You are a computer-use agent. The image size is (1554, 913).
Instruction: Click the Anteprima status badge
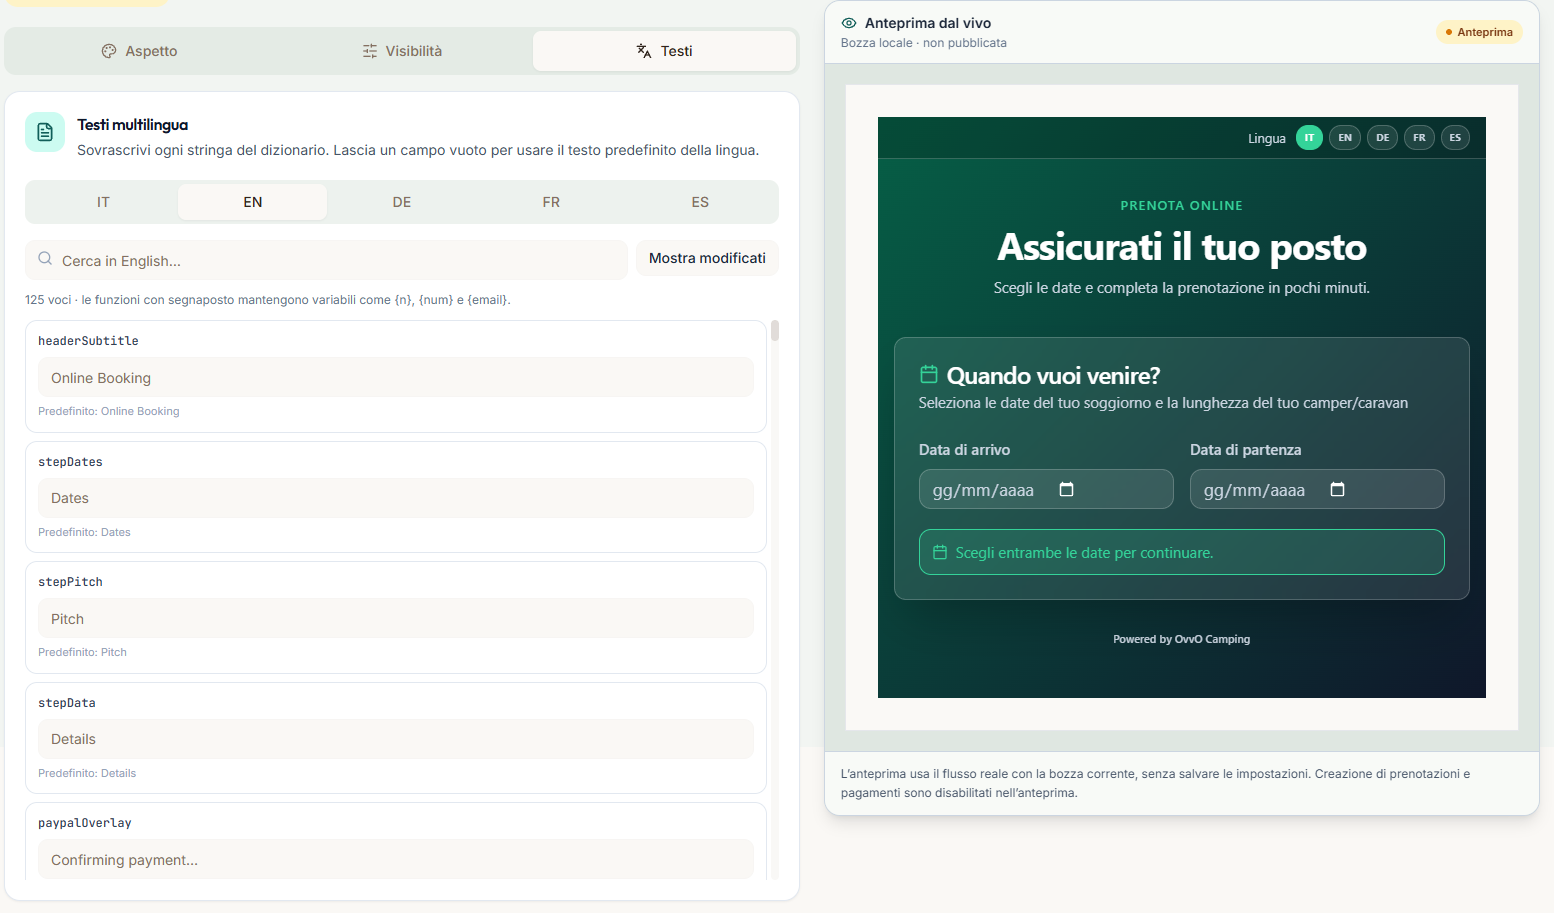pyautogui.click(x=1479, y=32)
